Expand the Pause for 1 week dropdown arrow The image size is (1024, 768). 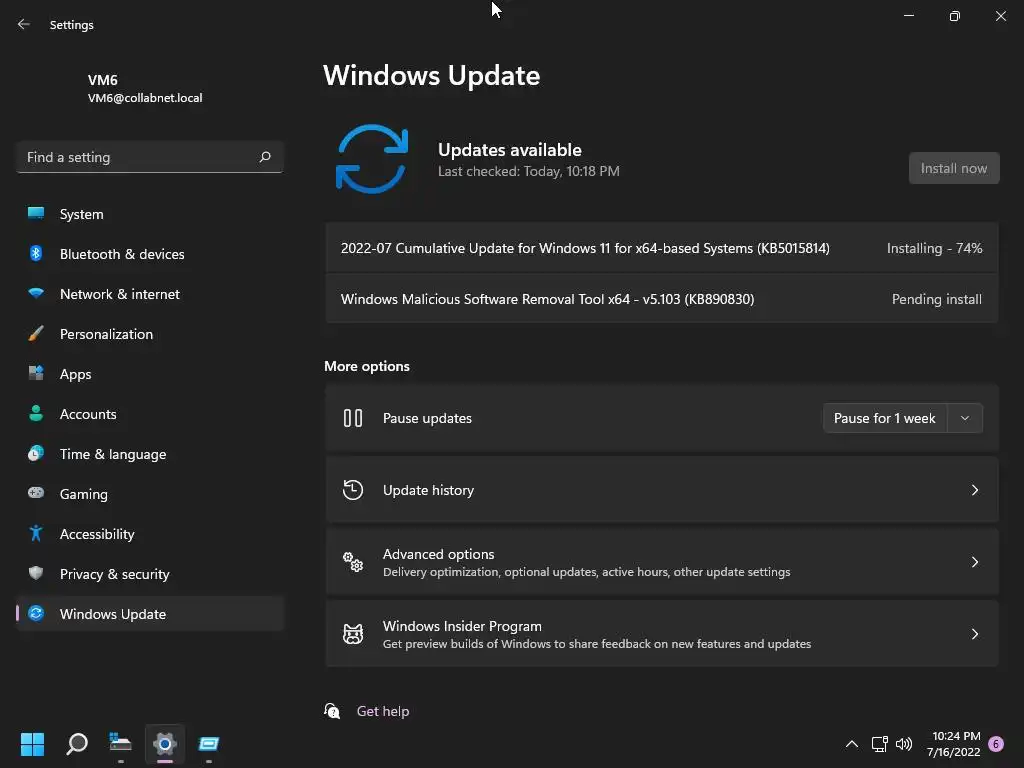965,418
